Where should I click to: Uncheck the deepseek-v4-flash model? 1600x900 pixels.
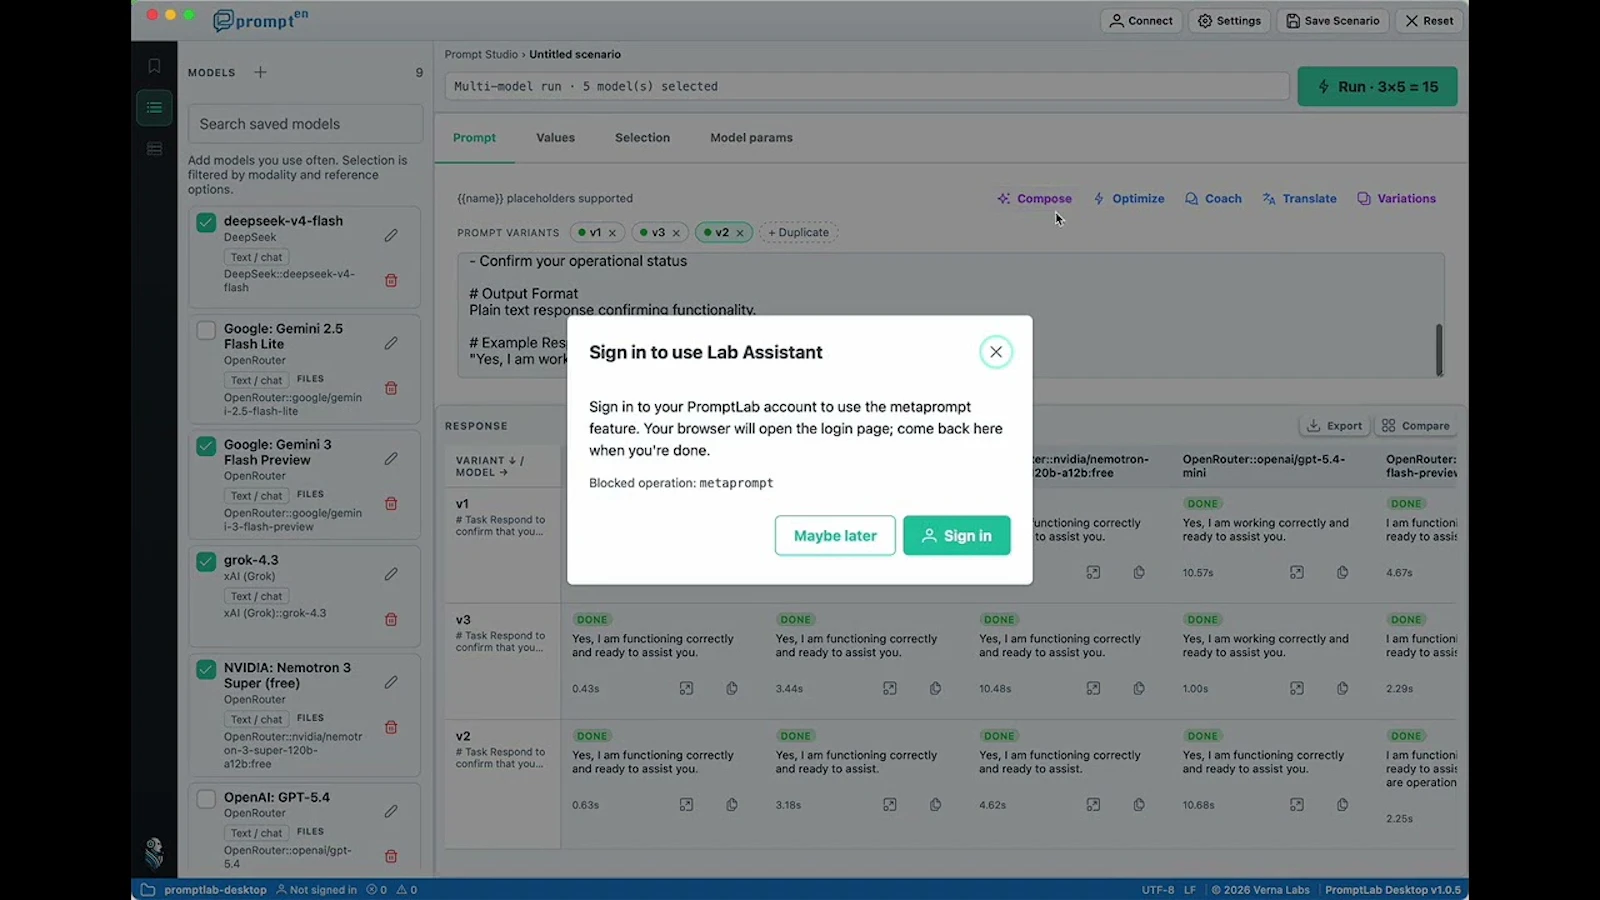pyautogui.click(x=206, y=222)
